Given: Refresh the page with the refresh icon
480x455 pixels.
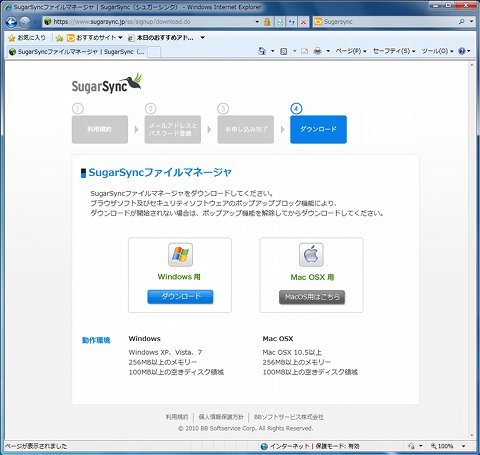Looking at the screenshot, I should (x=292, y=22).
